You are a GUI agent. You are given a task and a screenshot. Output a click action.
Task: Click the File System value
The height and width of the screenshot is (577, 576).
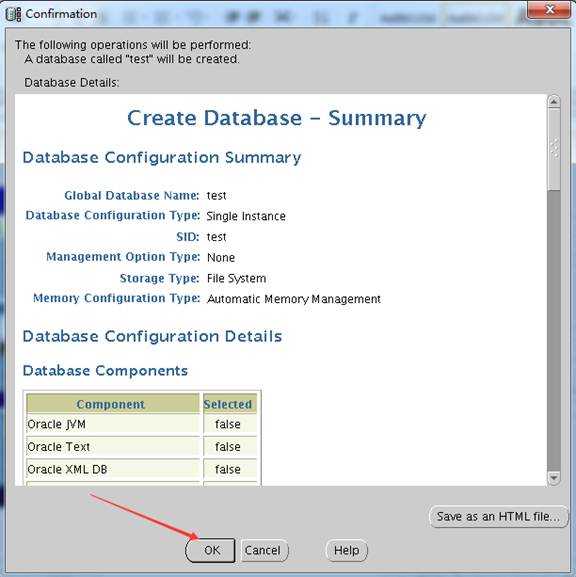(236, 278)
